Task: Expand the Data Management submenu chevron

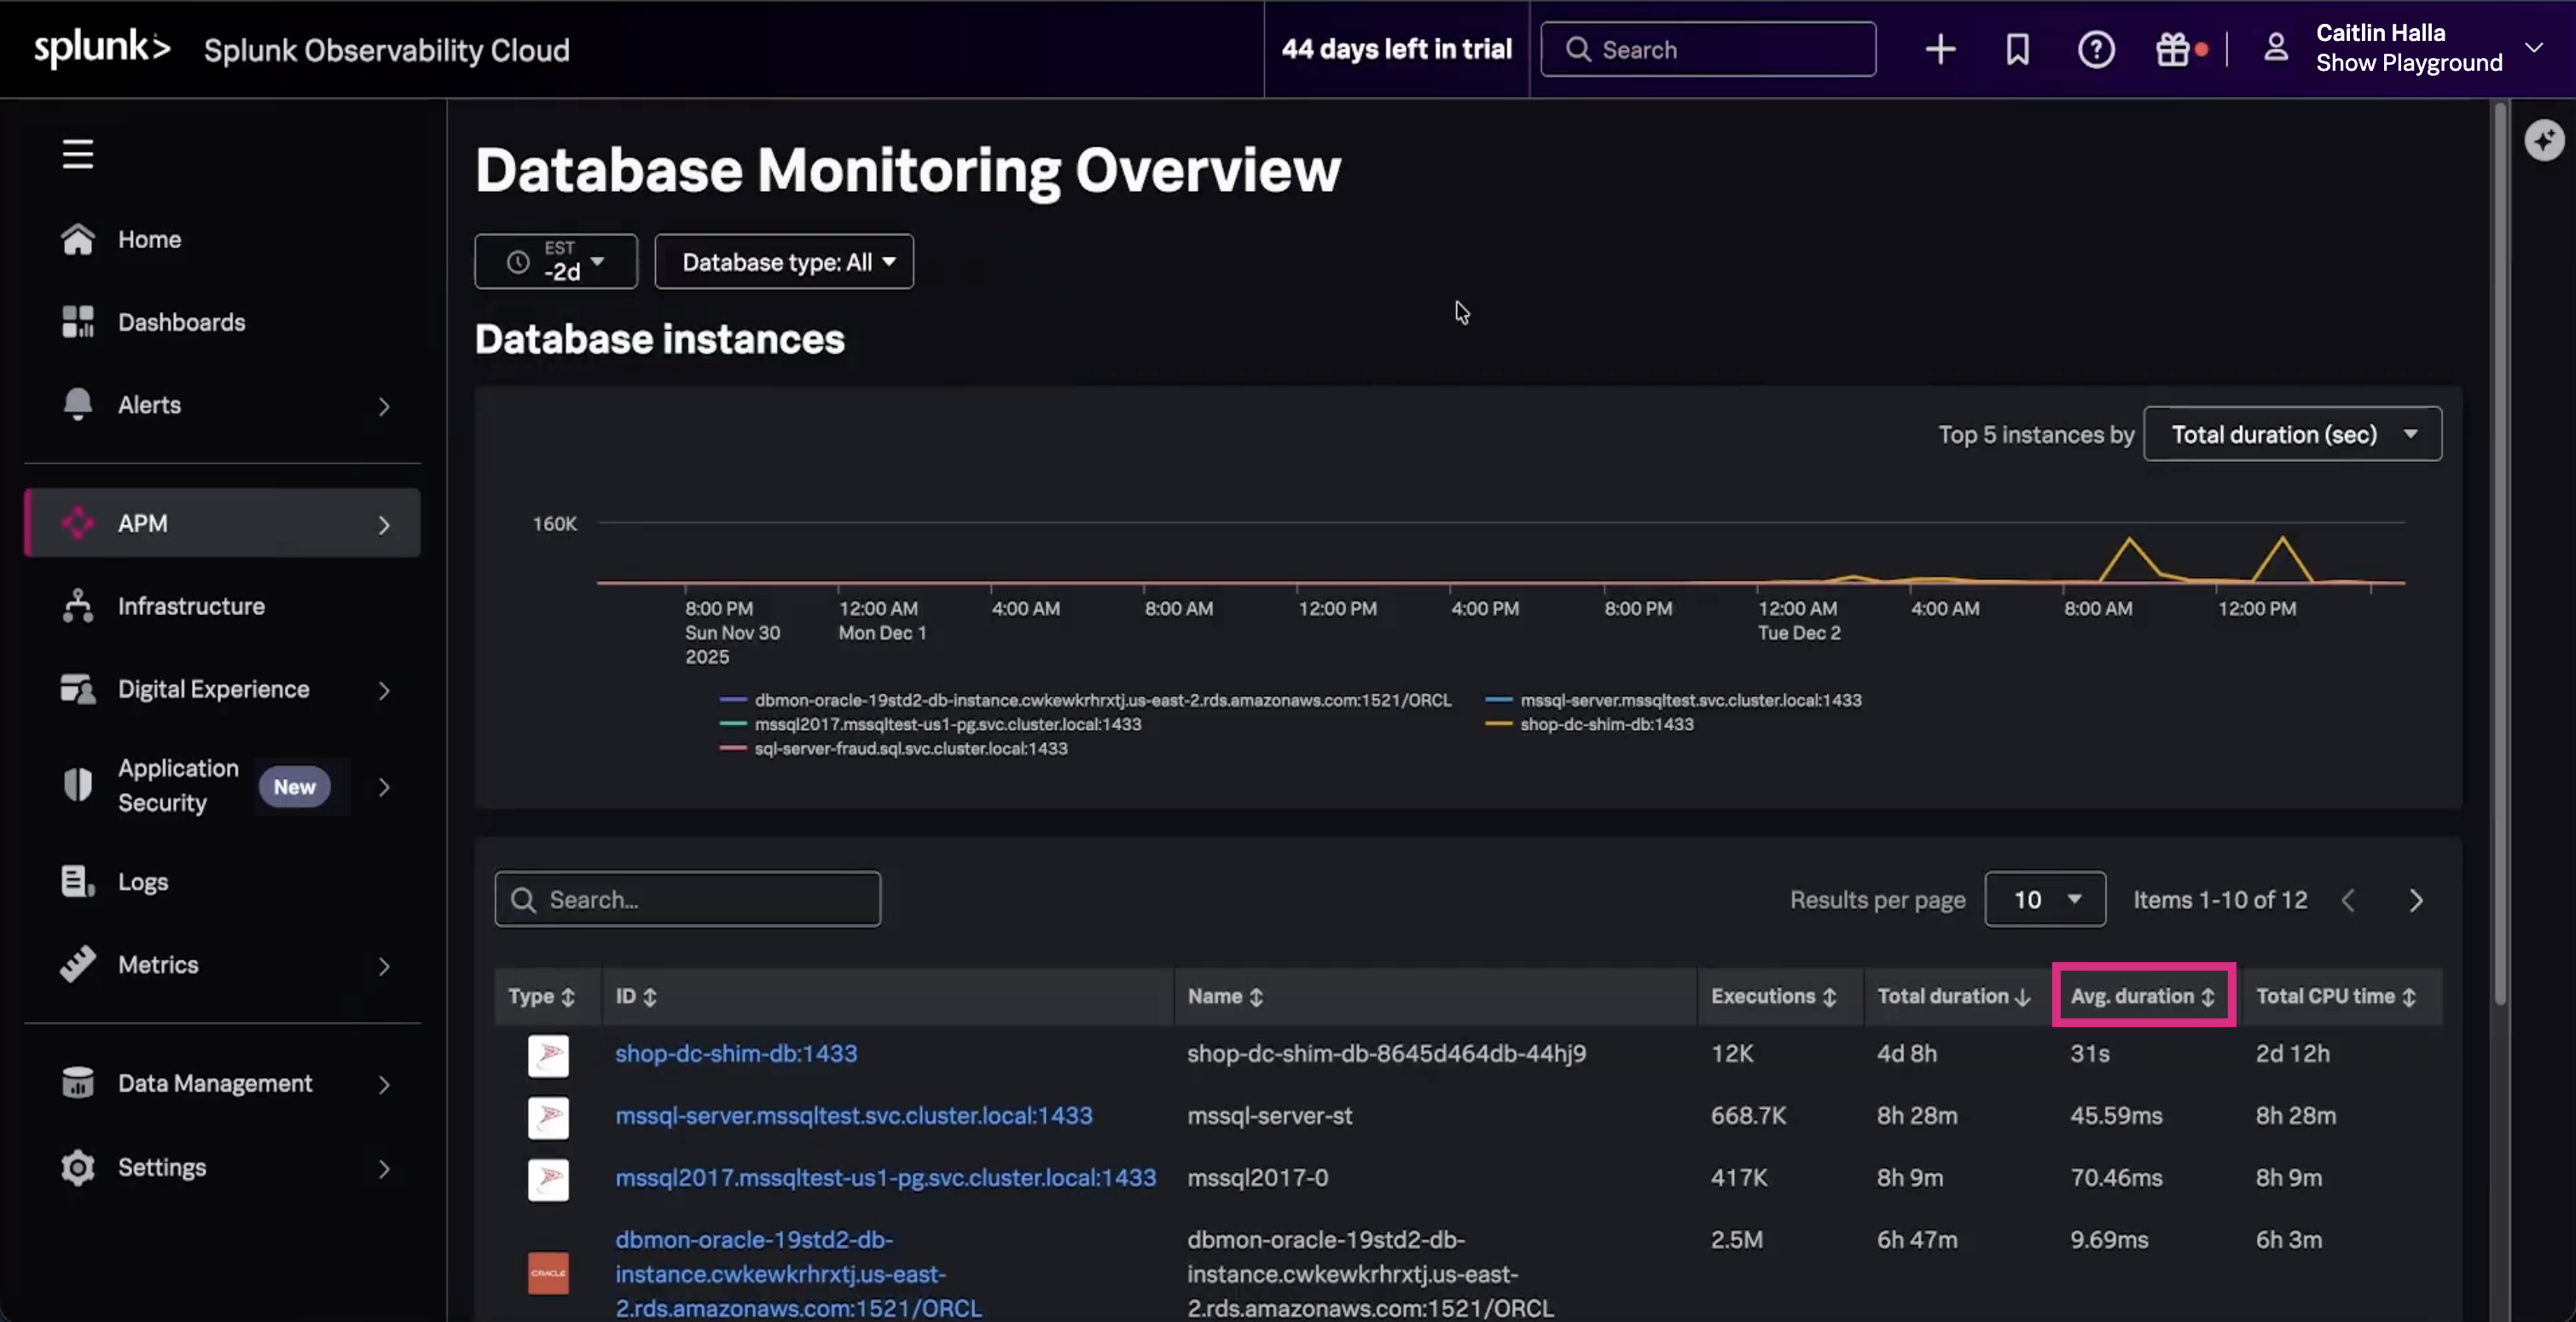Action: point(384,1084)
